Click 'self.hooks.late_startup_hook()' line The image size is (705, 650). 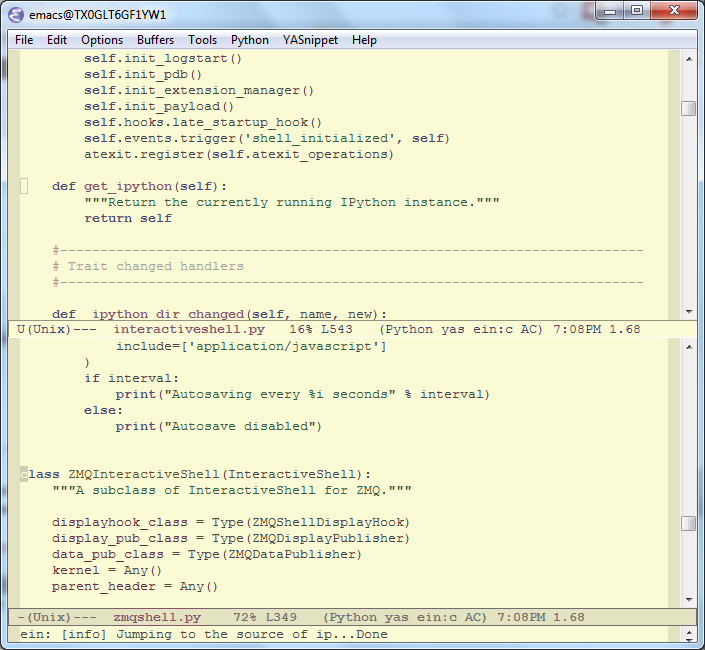pyautogui.click(x=203, y=123)
